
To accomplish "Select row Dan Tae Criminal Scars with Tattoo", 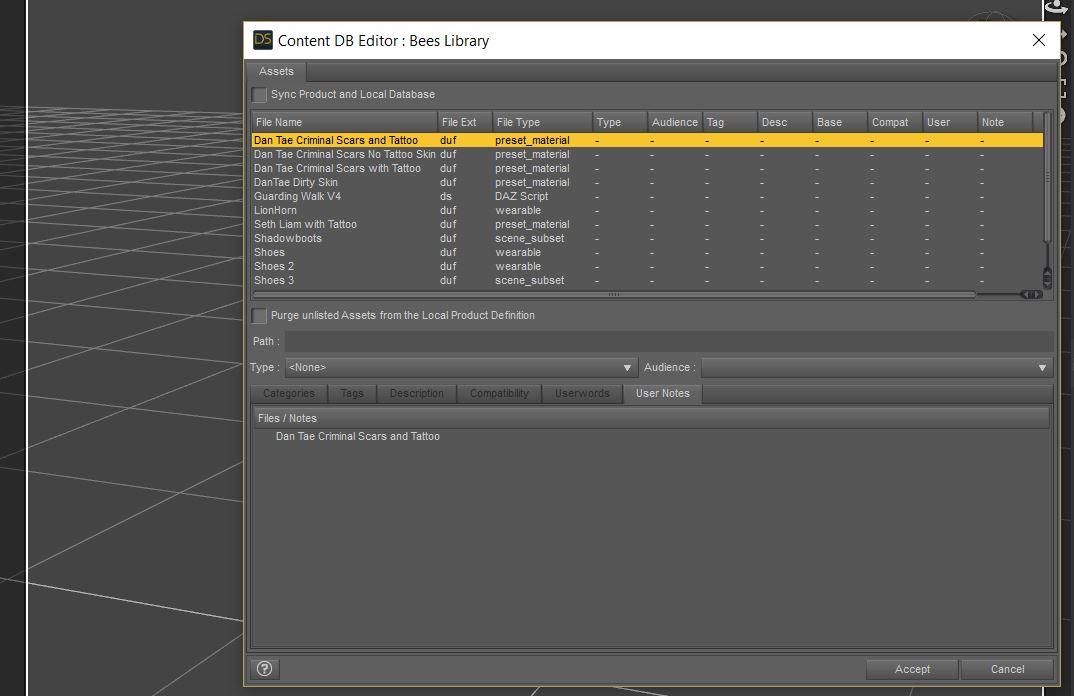I will pyautogui.click(x=647, y=168).
